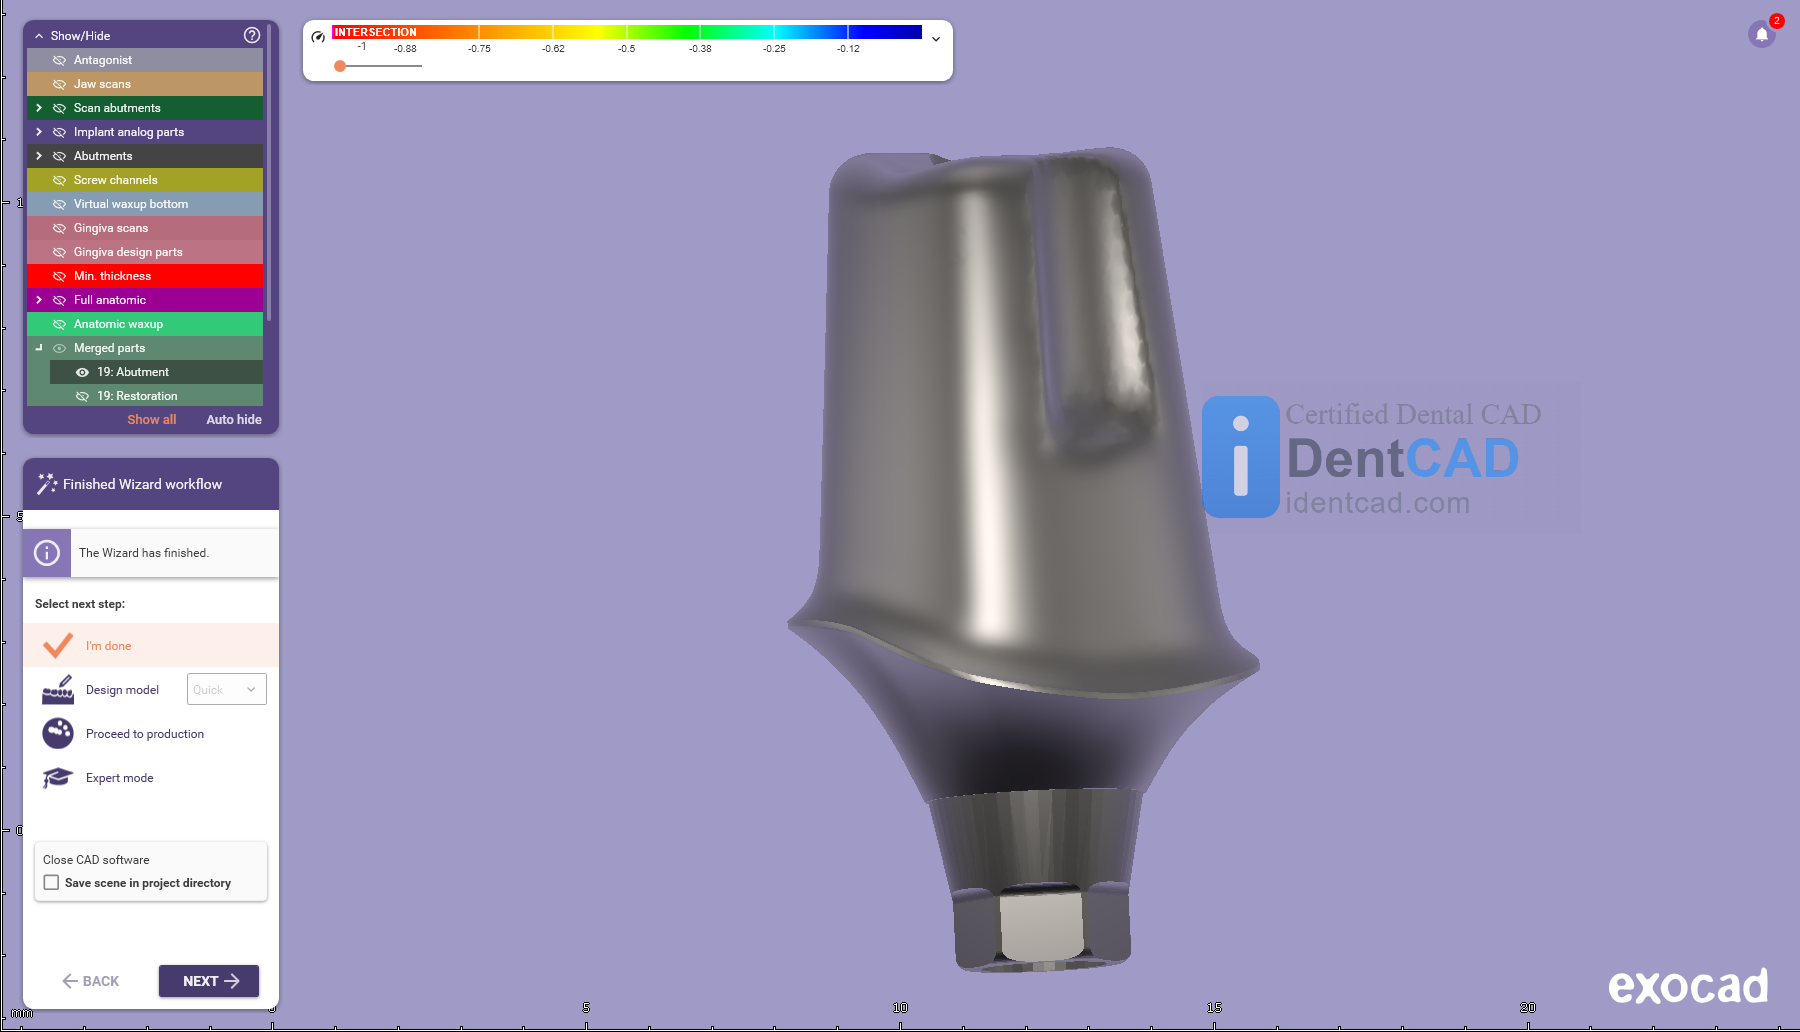This screenshot has height=1032, width=1800.
Task: Open Show/Hide help question mark
Action: pos(252,35)
